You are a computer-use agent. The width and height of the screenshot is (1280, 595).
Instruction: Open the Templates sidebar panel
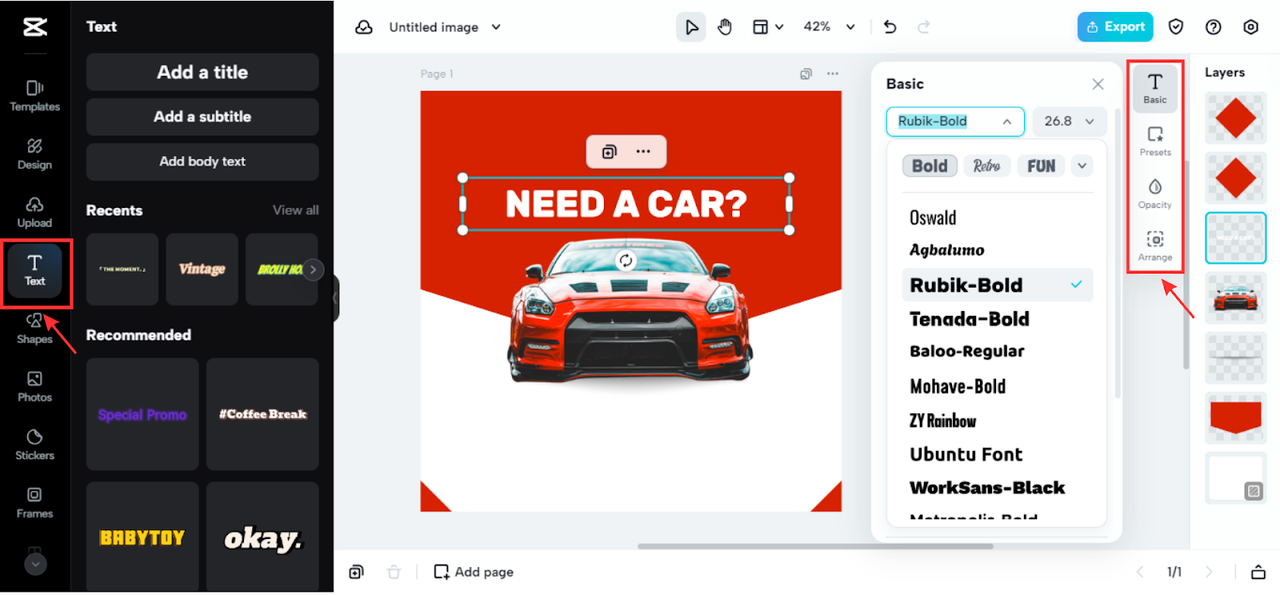click(35, 96)
